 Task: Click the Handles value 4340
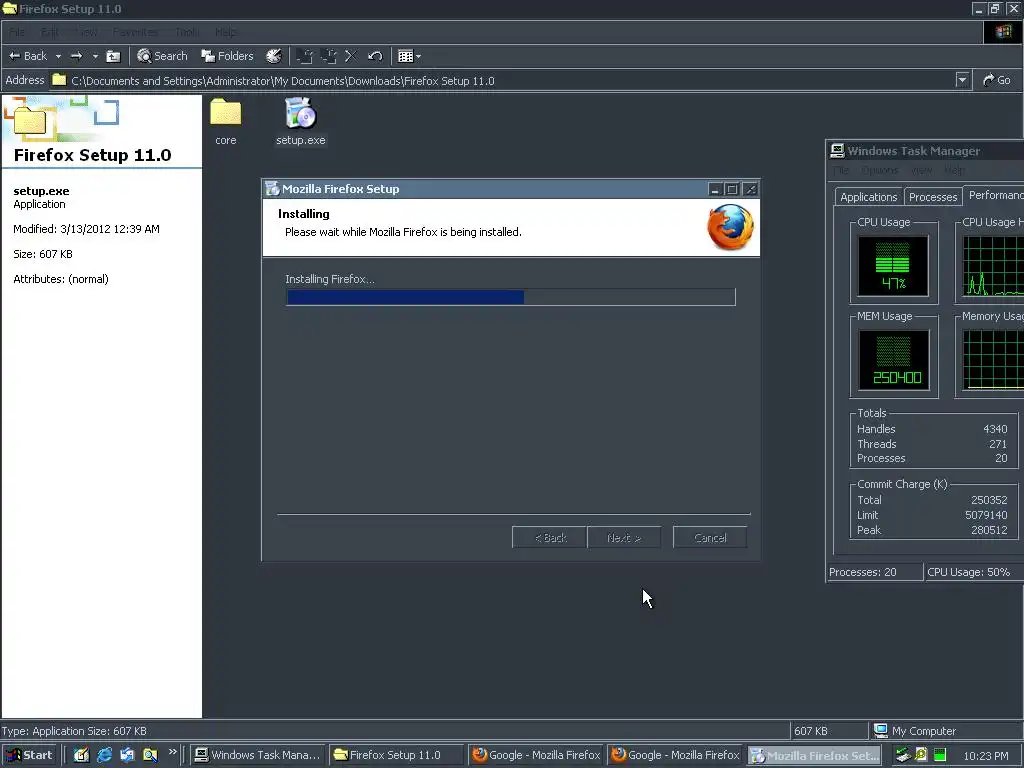point(995,429)
